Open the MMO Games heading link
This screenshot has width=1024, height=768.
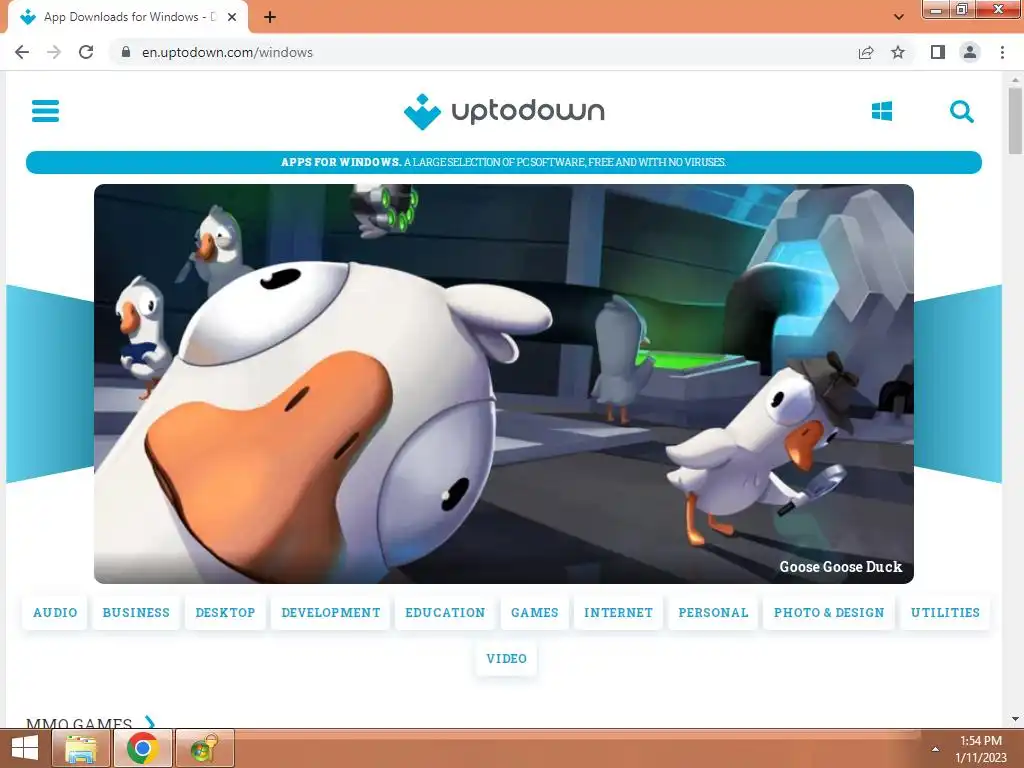(x=79, y=723)
